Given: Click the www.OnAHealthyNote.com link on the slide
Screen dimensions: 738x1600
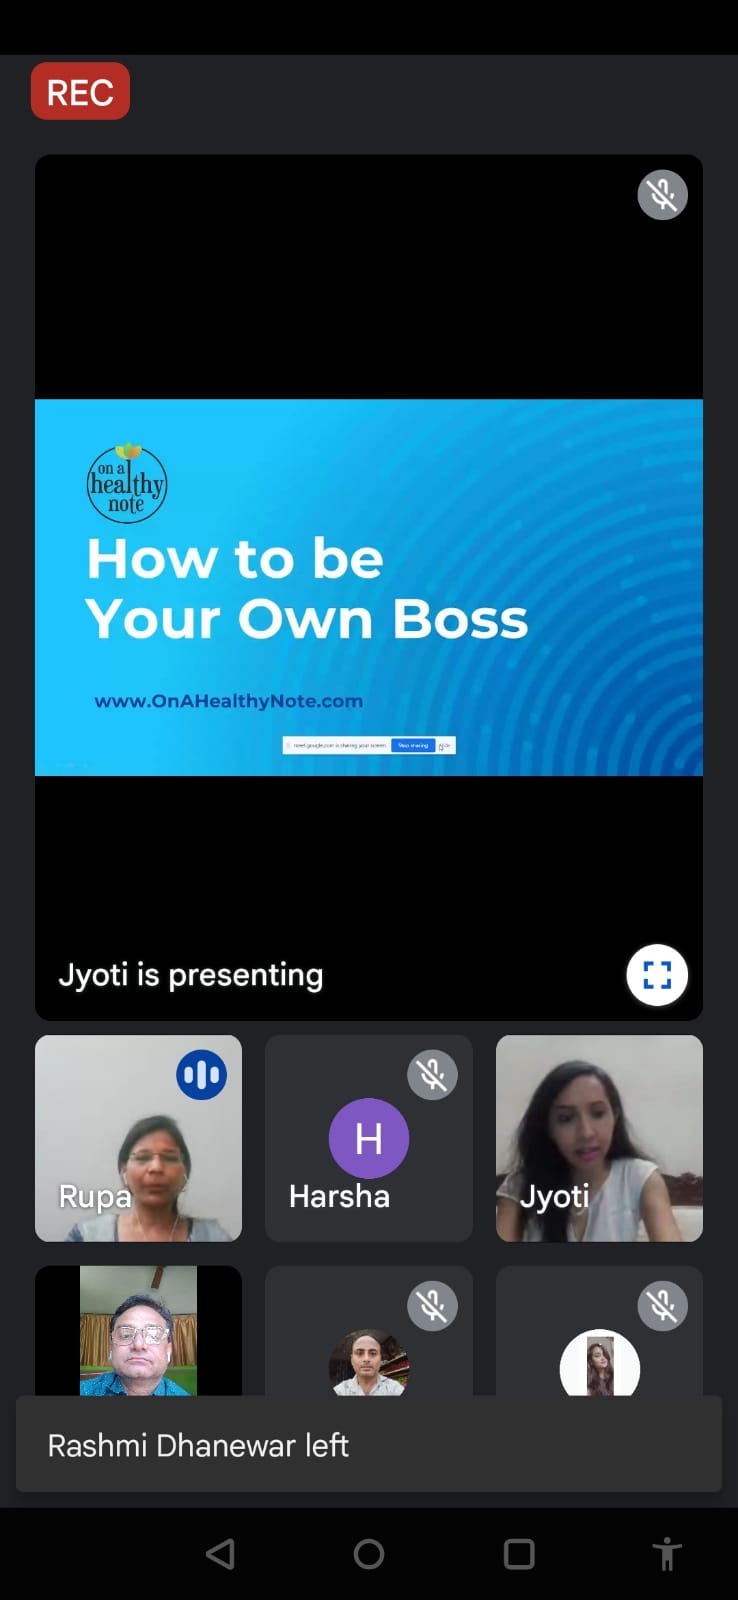Looking at the screenshot, I should point(228,701).
